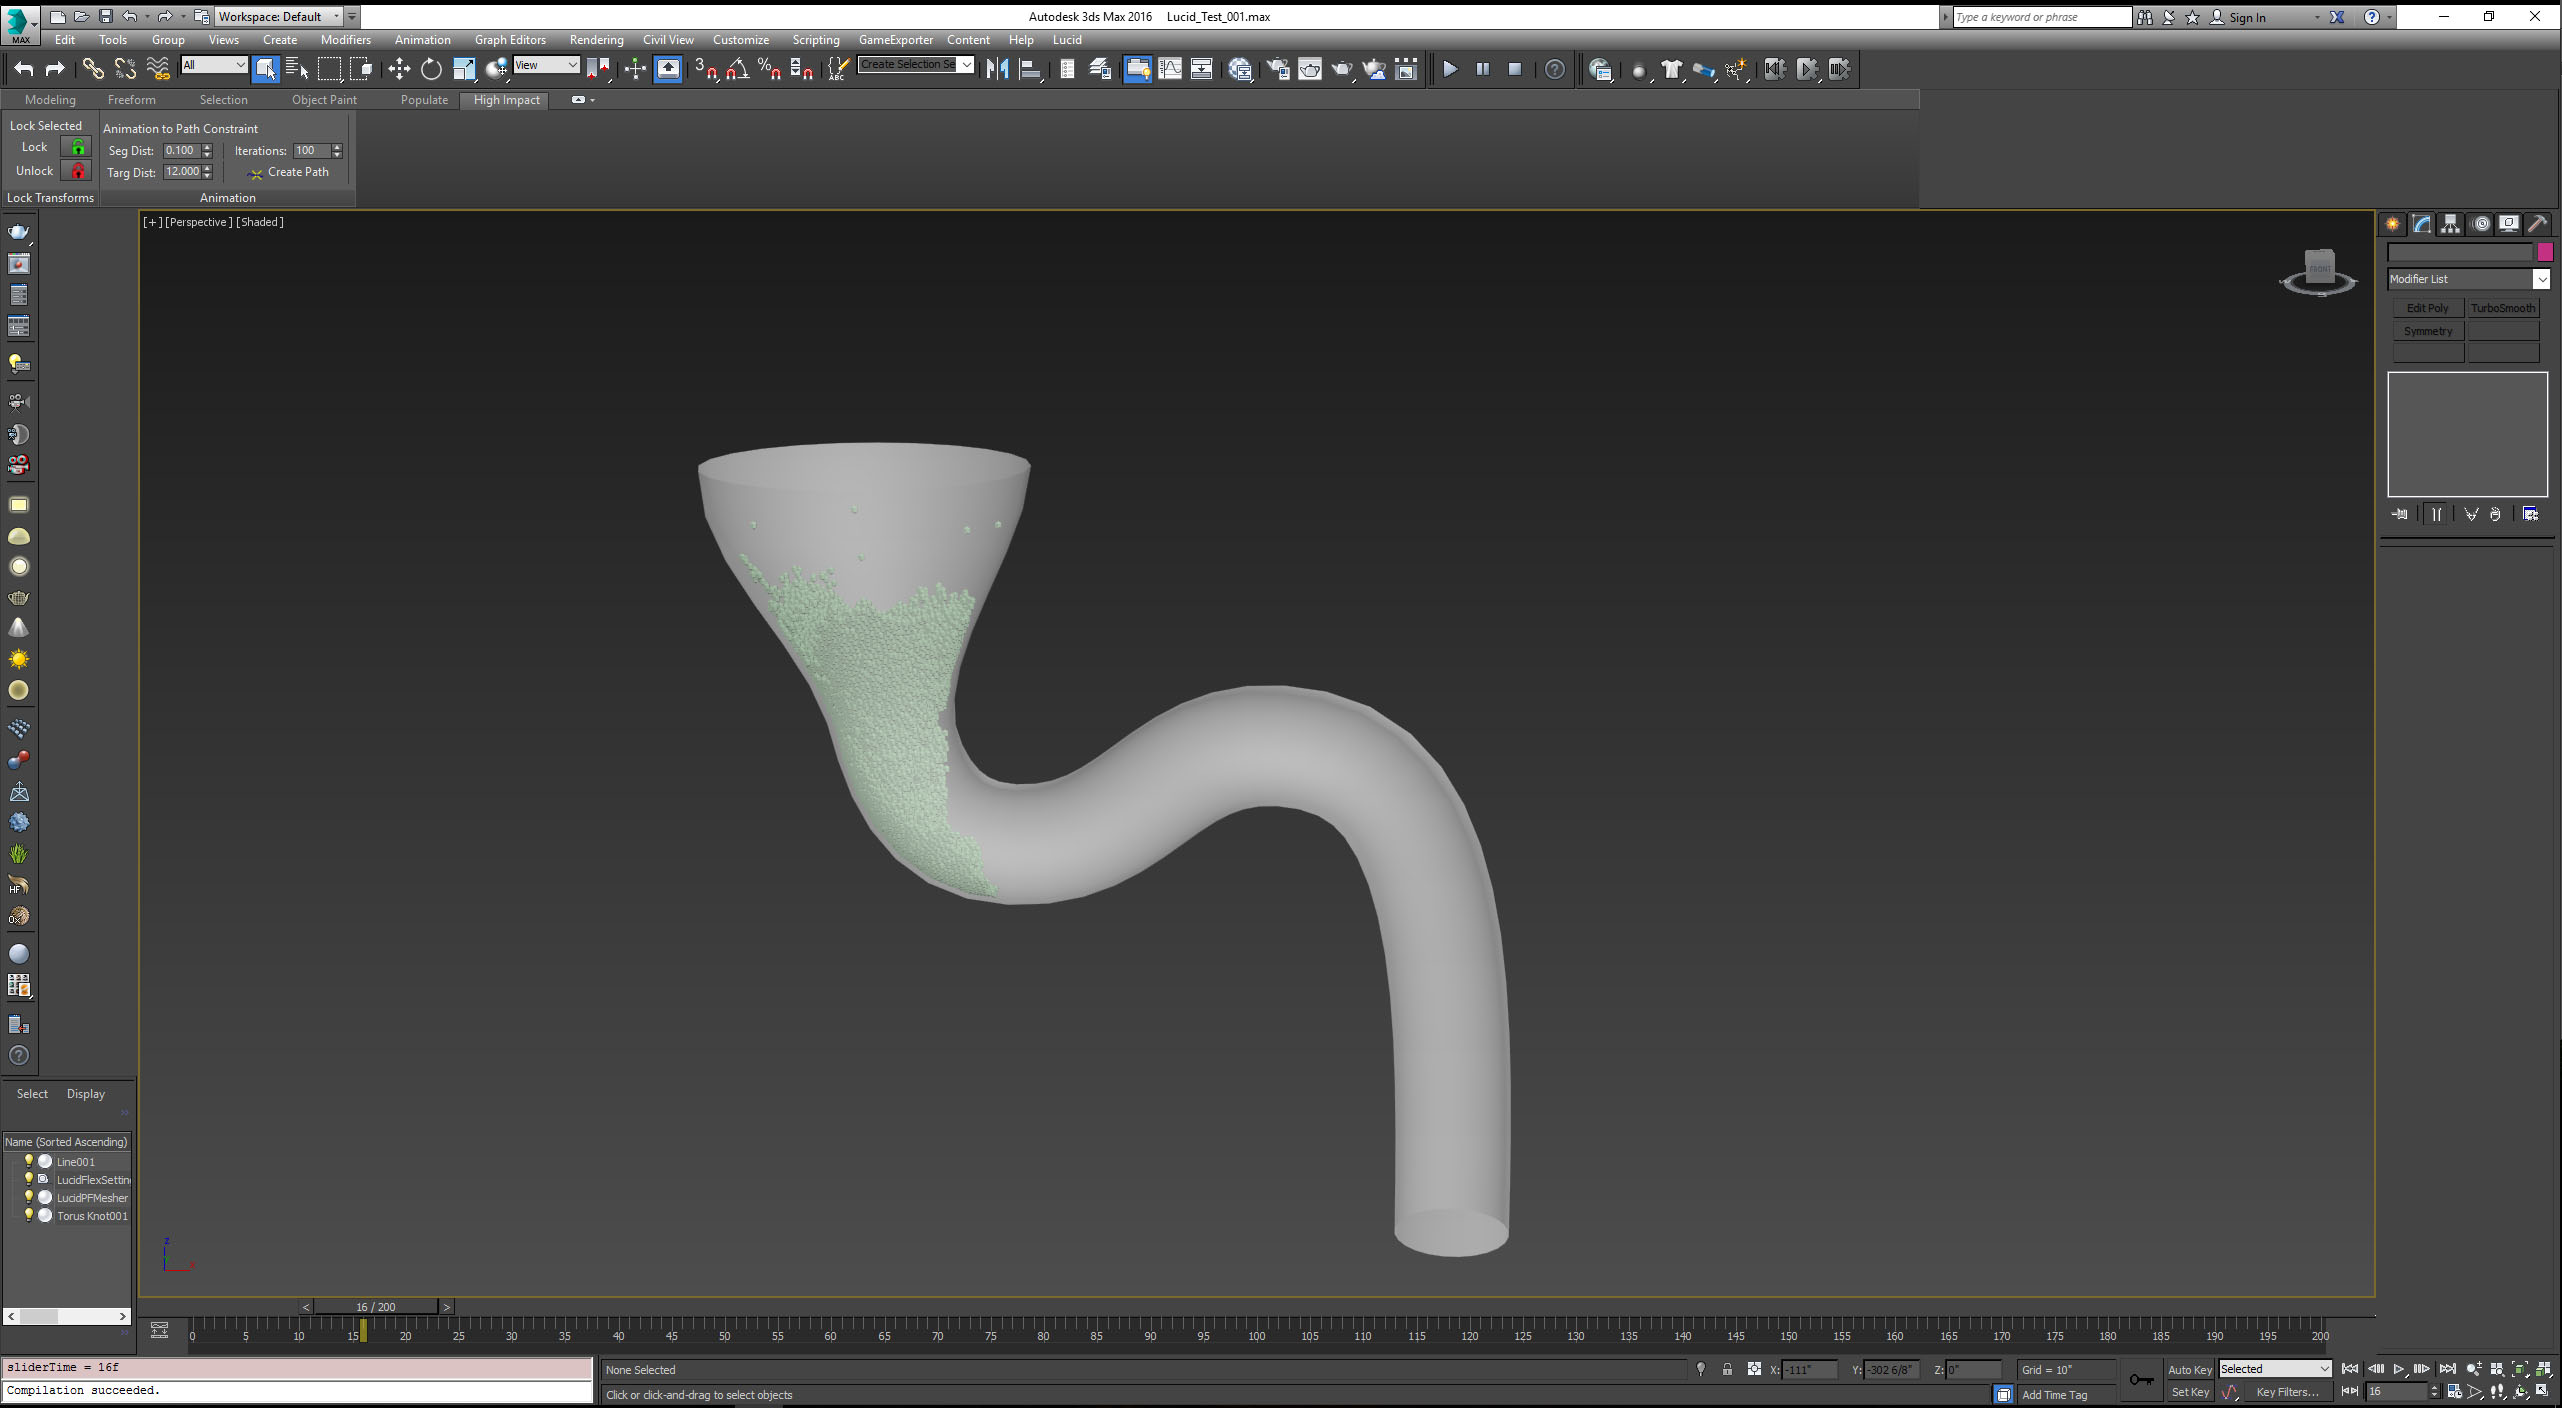2562x1408 pixels.
Task: Toggle Auto Key animation mode
Action: (x=2189, y=1369)
